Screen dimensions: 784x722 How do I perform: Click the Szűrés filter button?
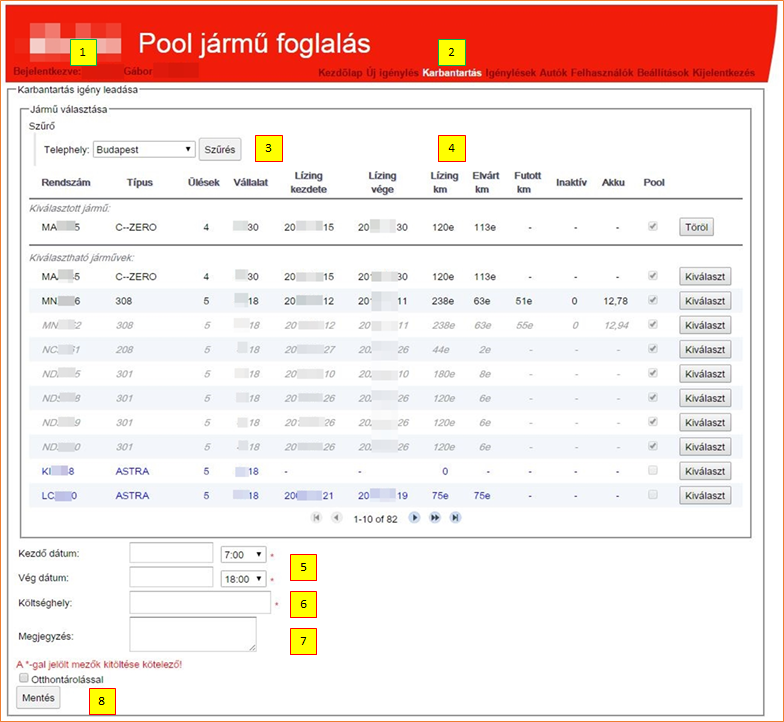pos(219,149)
